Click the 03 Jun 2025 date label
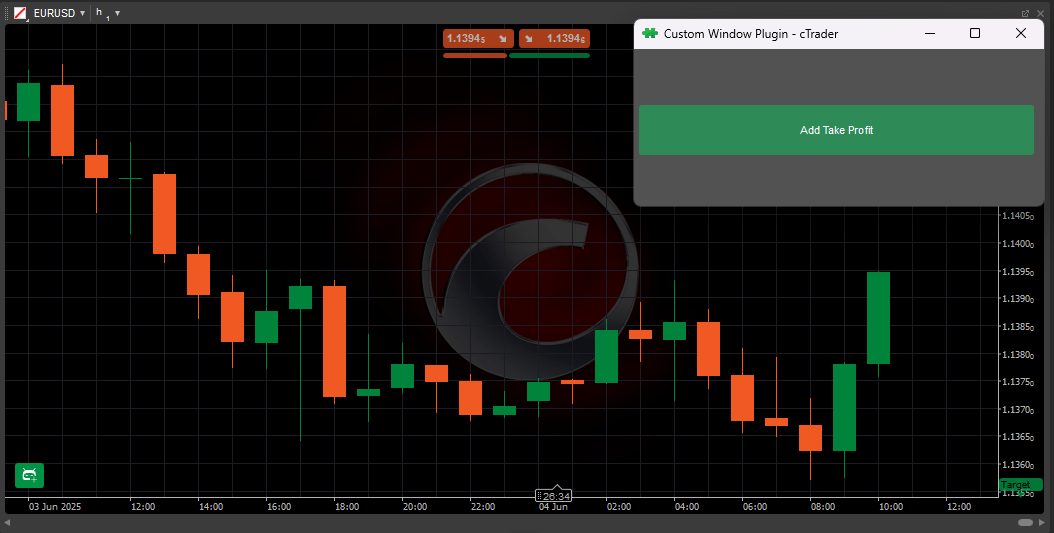 54,507
